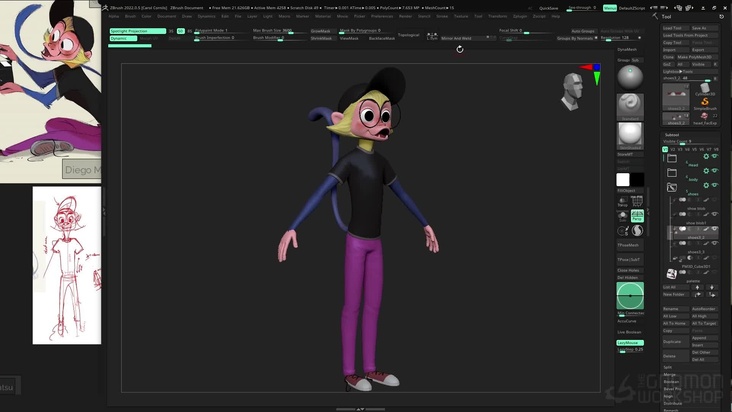Open the SkinShade4 material sphere picker
Screen dimensions: 732x412
tap(630, 136)
